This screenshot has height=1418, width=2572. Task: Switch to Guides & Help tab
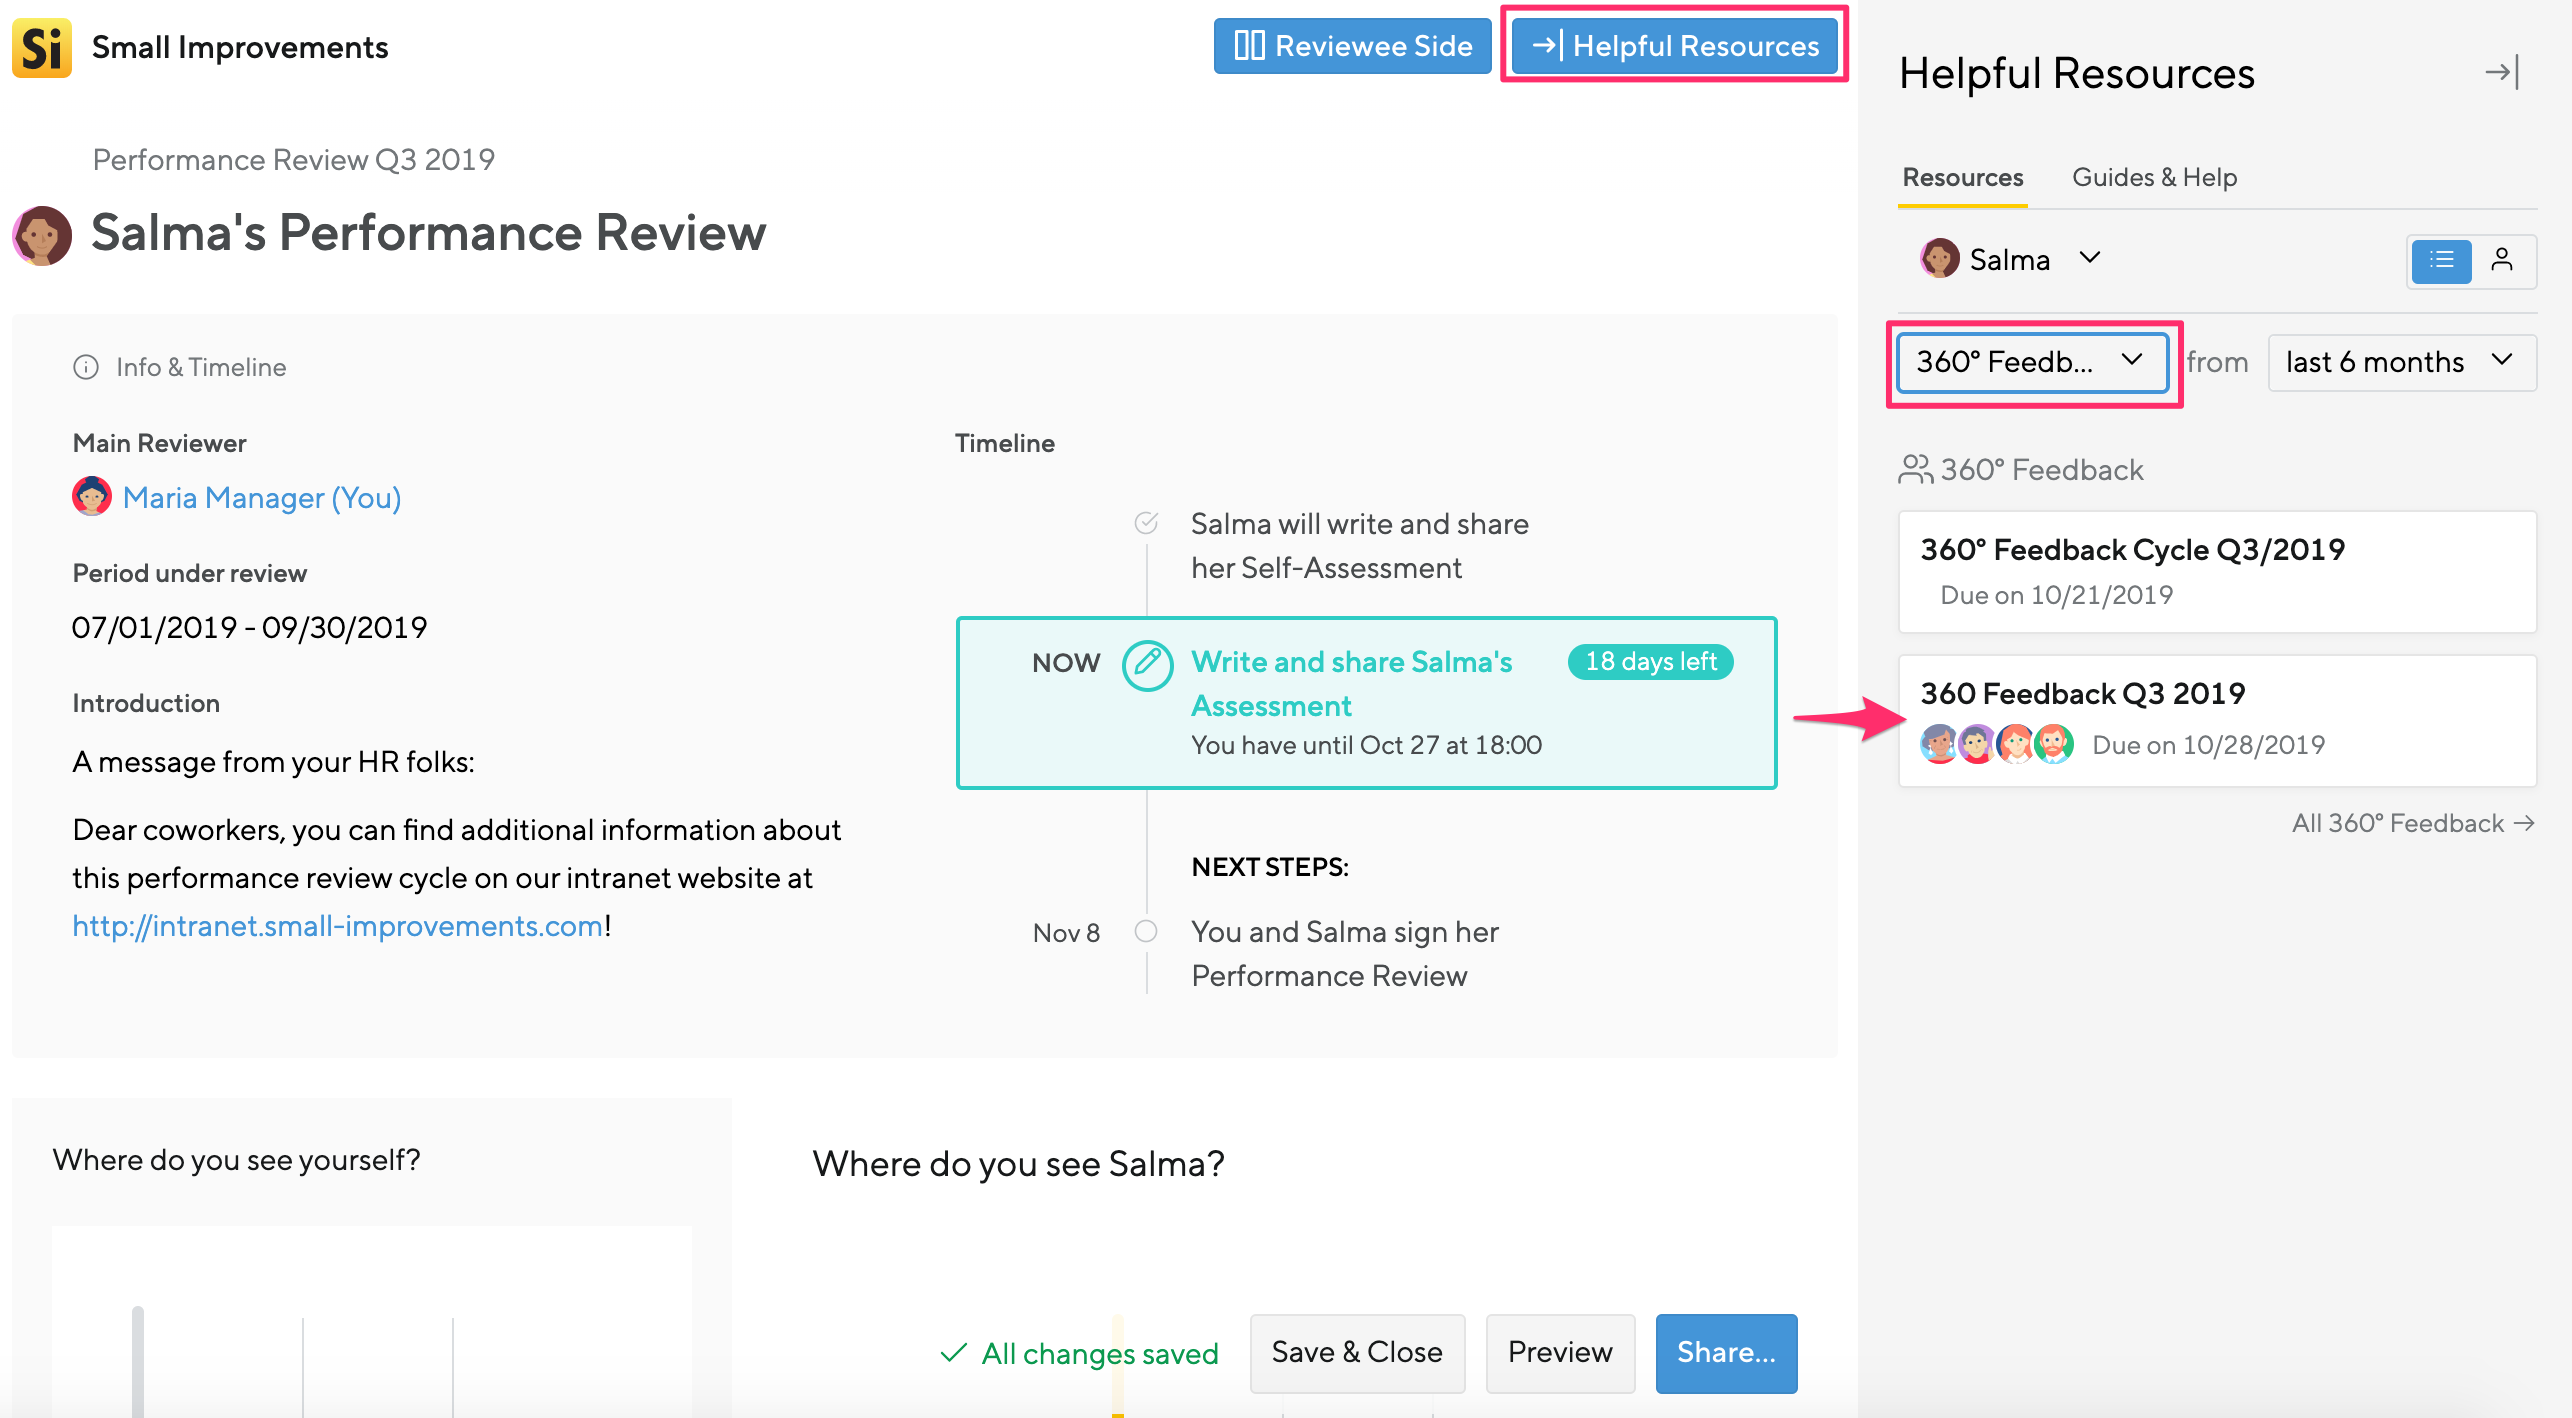2154,177
